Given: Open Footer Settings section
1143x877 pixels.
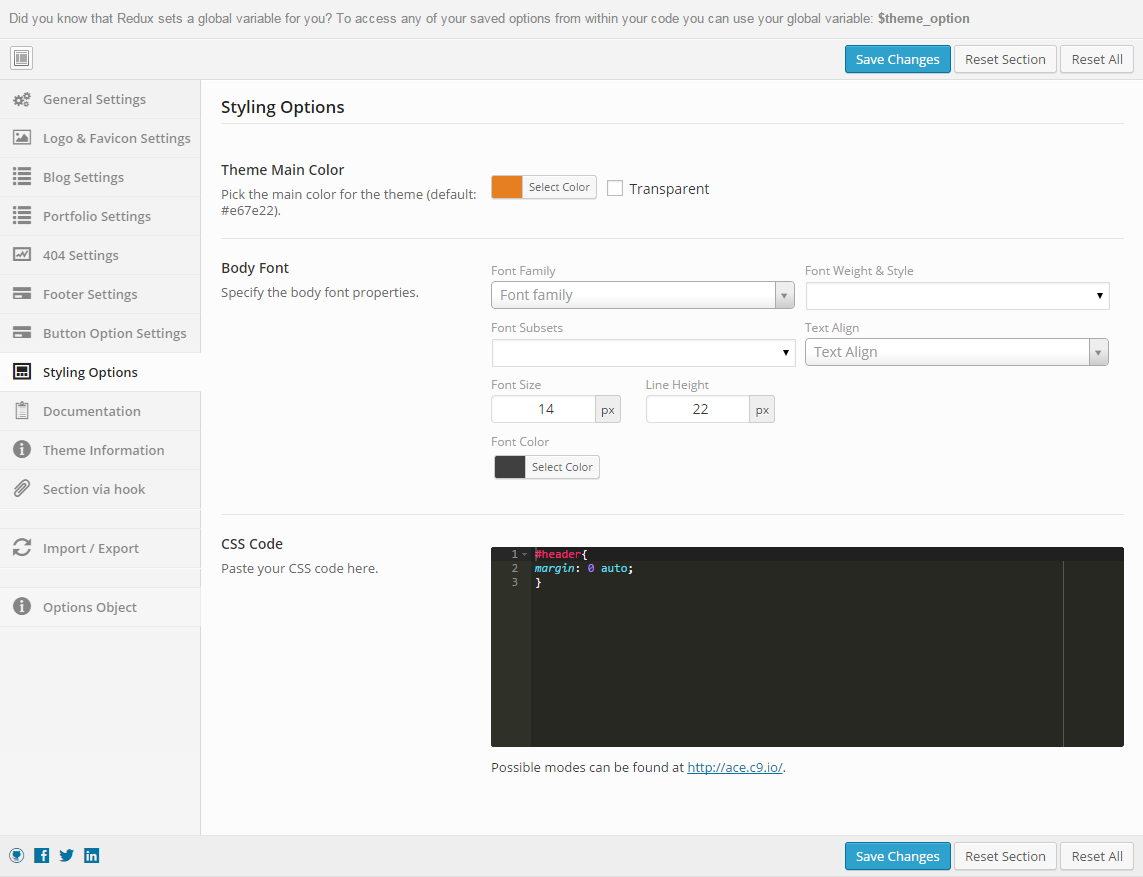Looking at the screenshot, I should 100,294.
